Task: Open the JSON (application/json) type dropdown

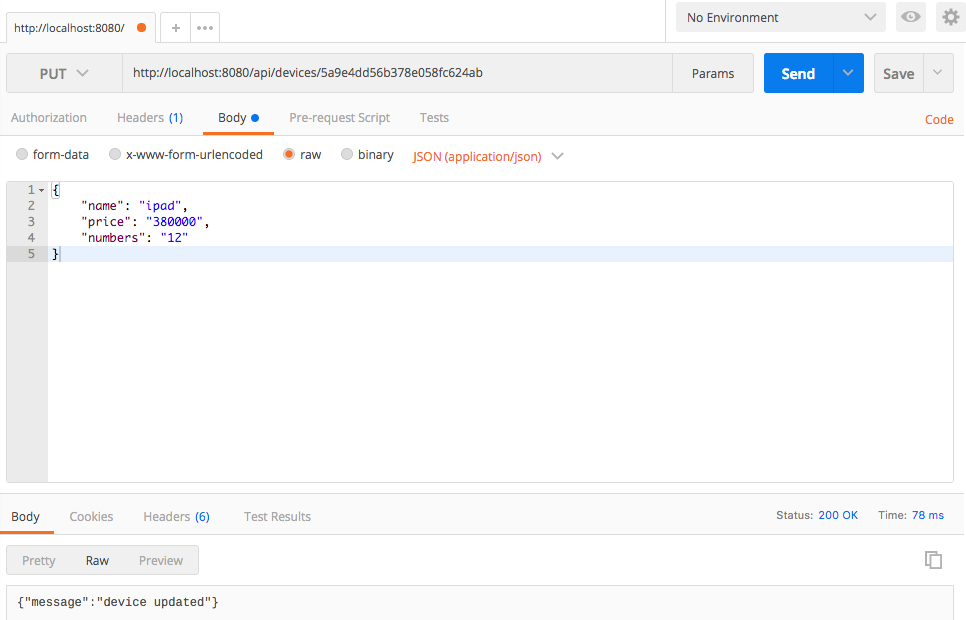Action: click(488, 157)
